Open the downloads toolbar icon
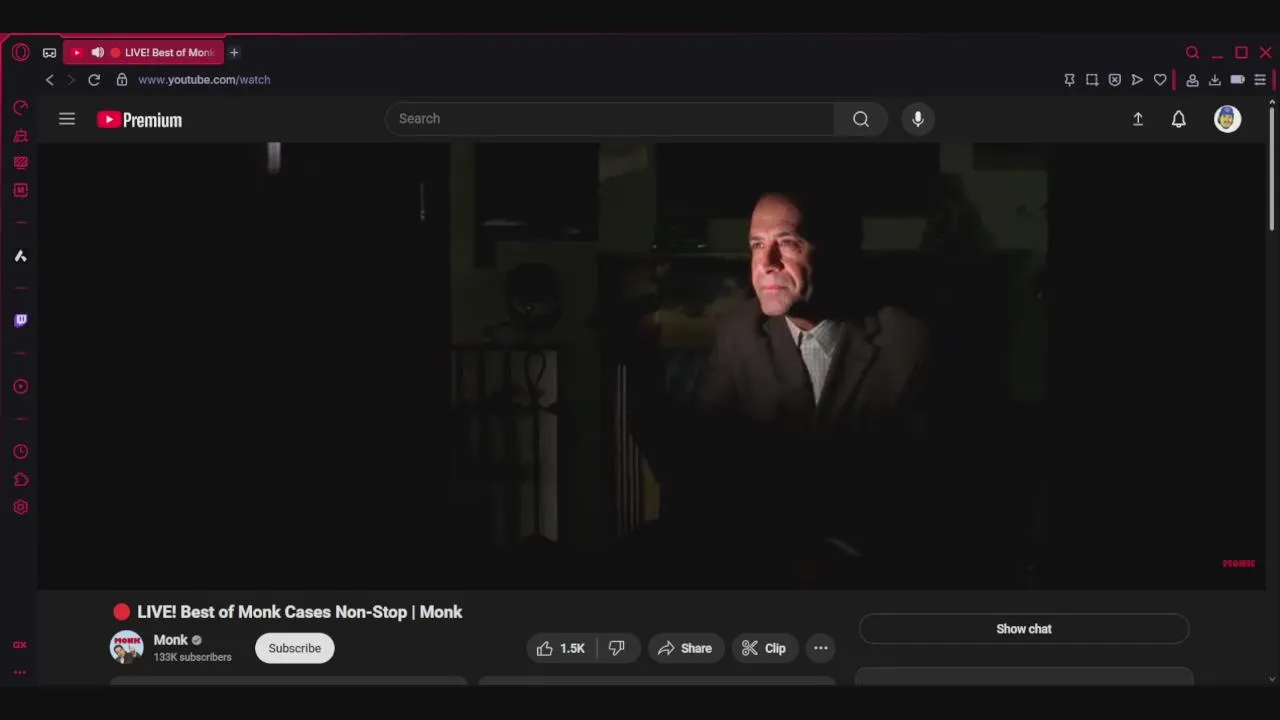 tap(1215, 80)
